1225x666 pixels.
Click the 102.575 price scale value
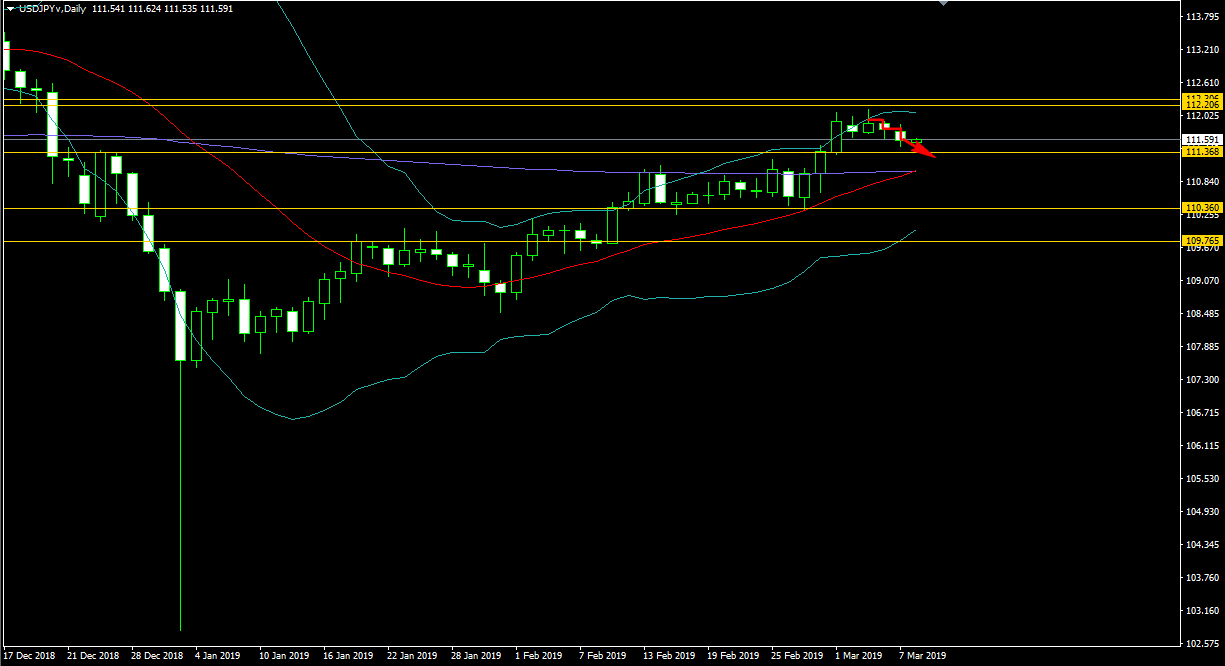pyautogui.click(x=1201, y=644)
